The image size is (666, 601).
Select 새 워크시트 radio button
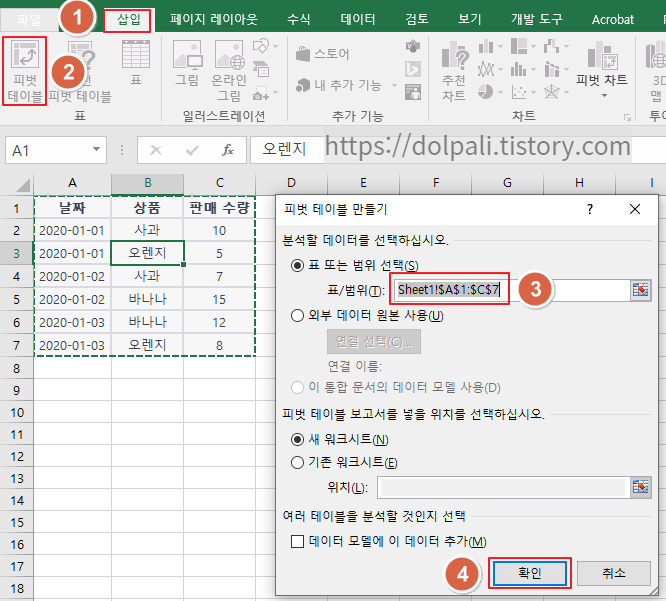coord(297,439)
